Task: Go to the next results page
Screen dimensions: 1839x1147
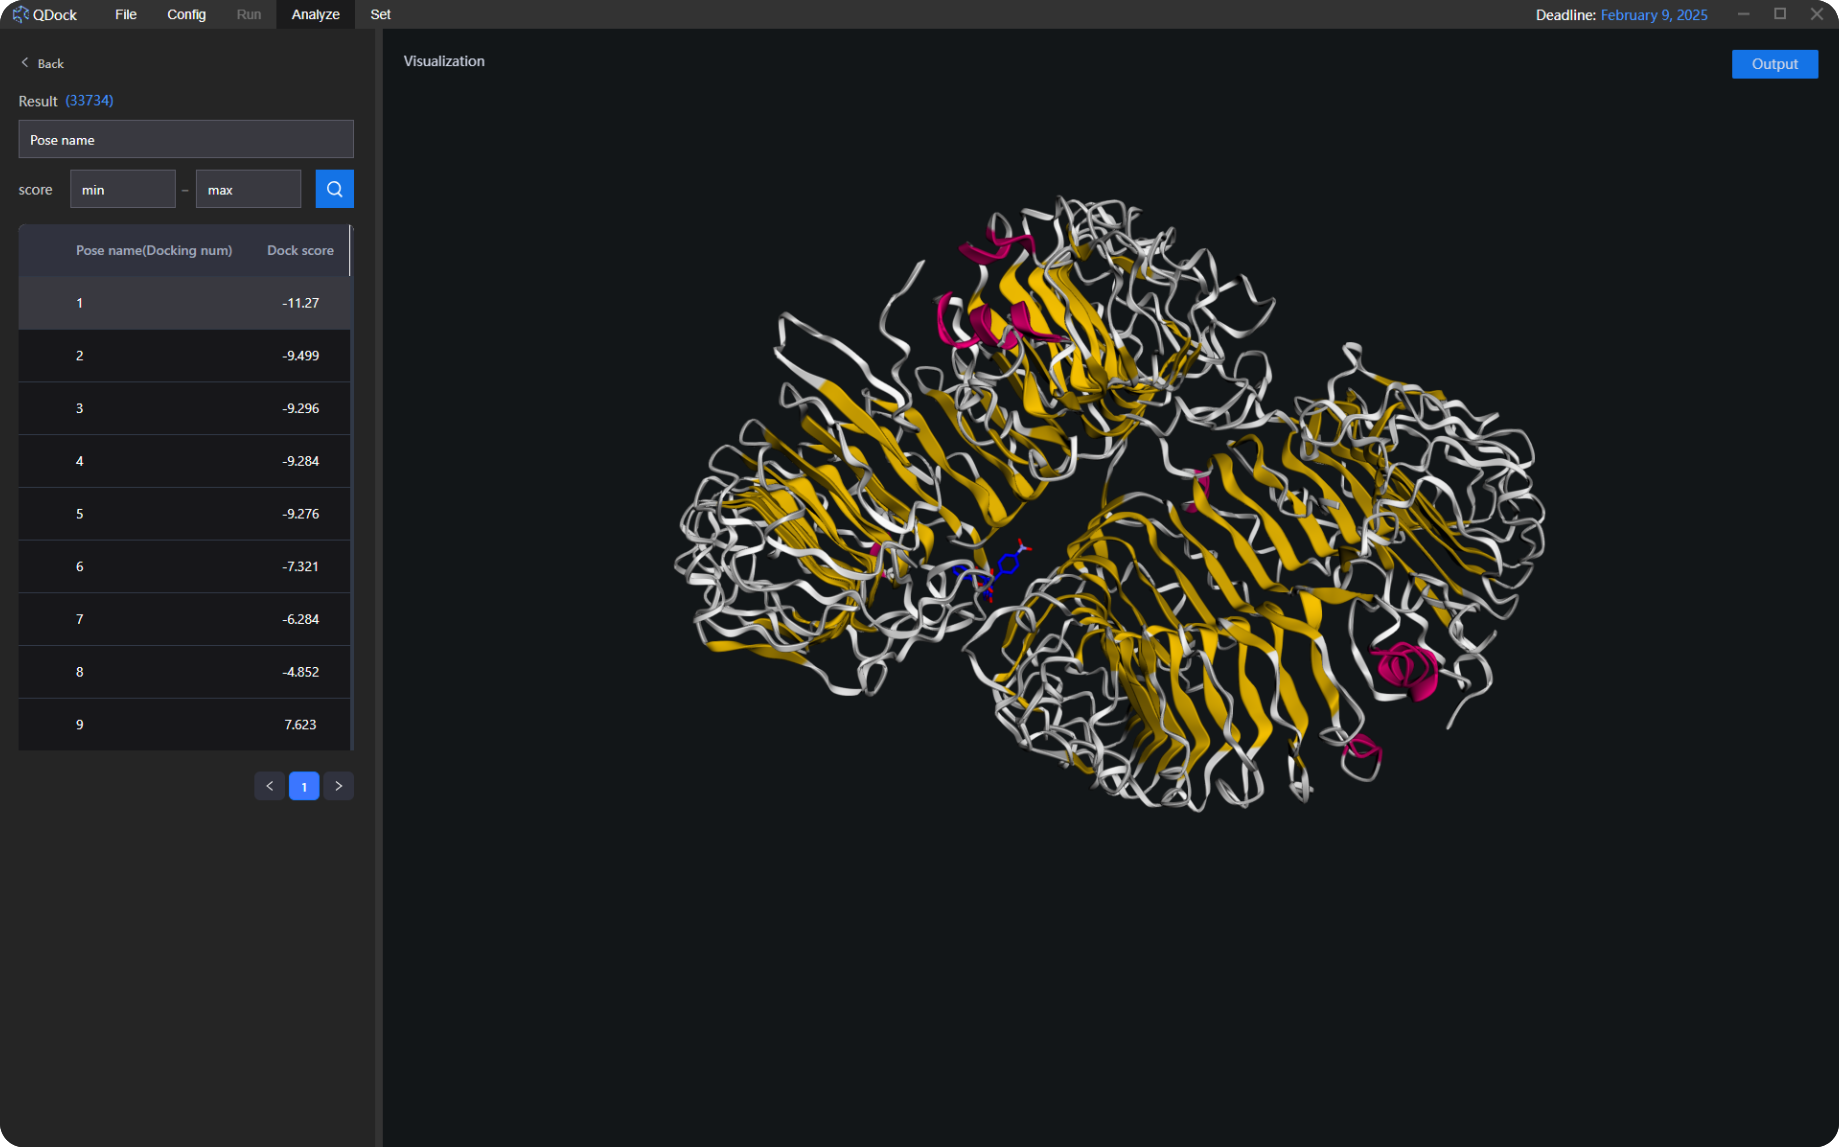Action: [339, 786]
